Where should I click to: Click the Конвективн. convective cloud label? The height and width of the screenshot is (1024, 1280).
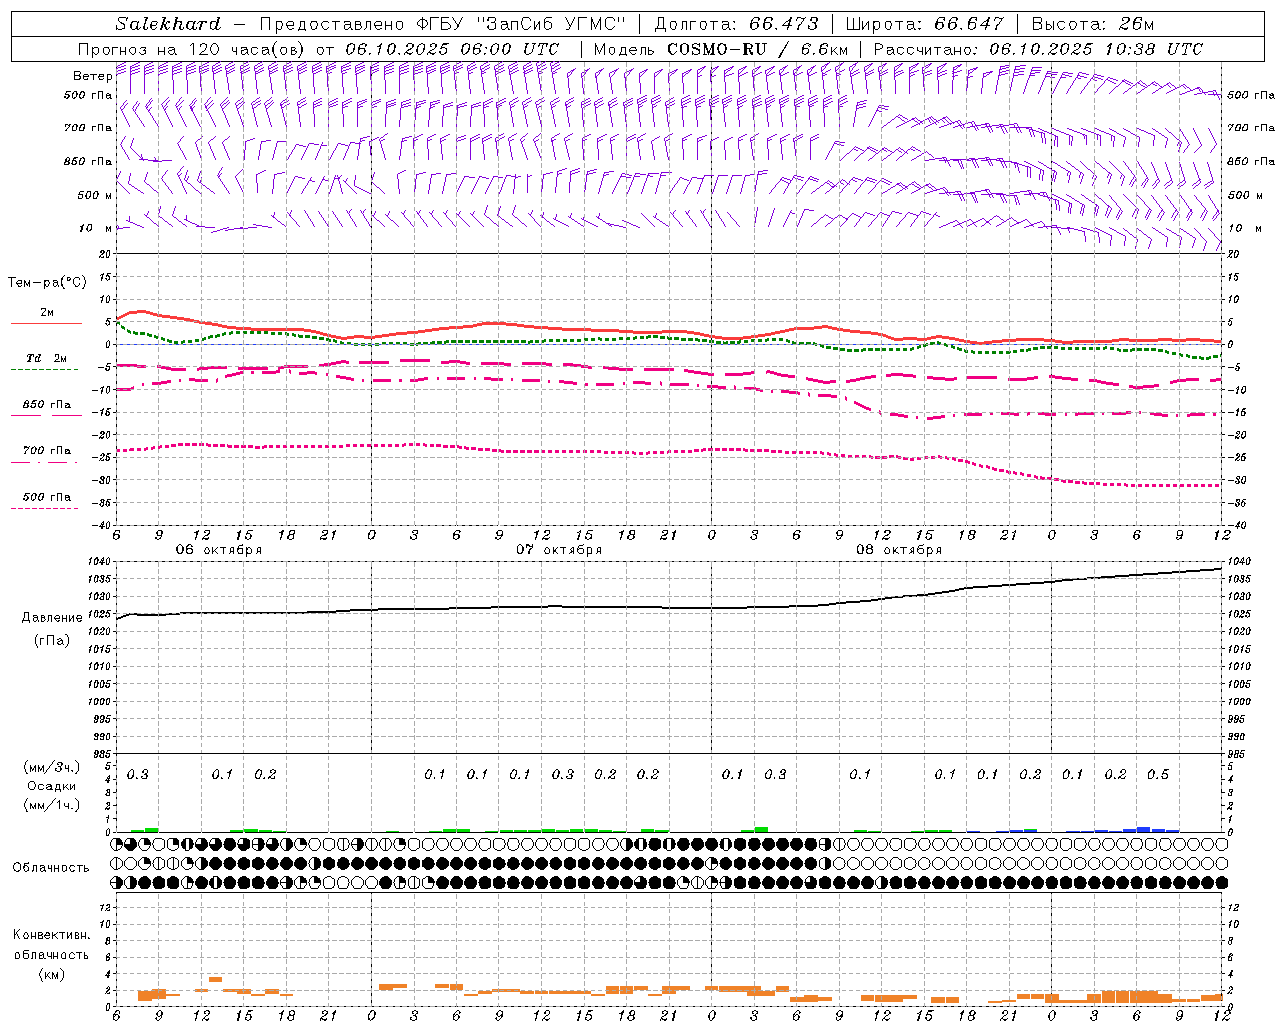click(51, 935)
